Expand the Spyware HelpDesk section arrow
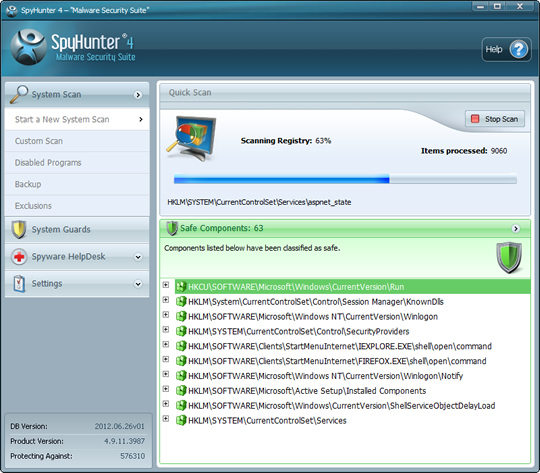 138,257
